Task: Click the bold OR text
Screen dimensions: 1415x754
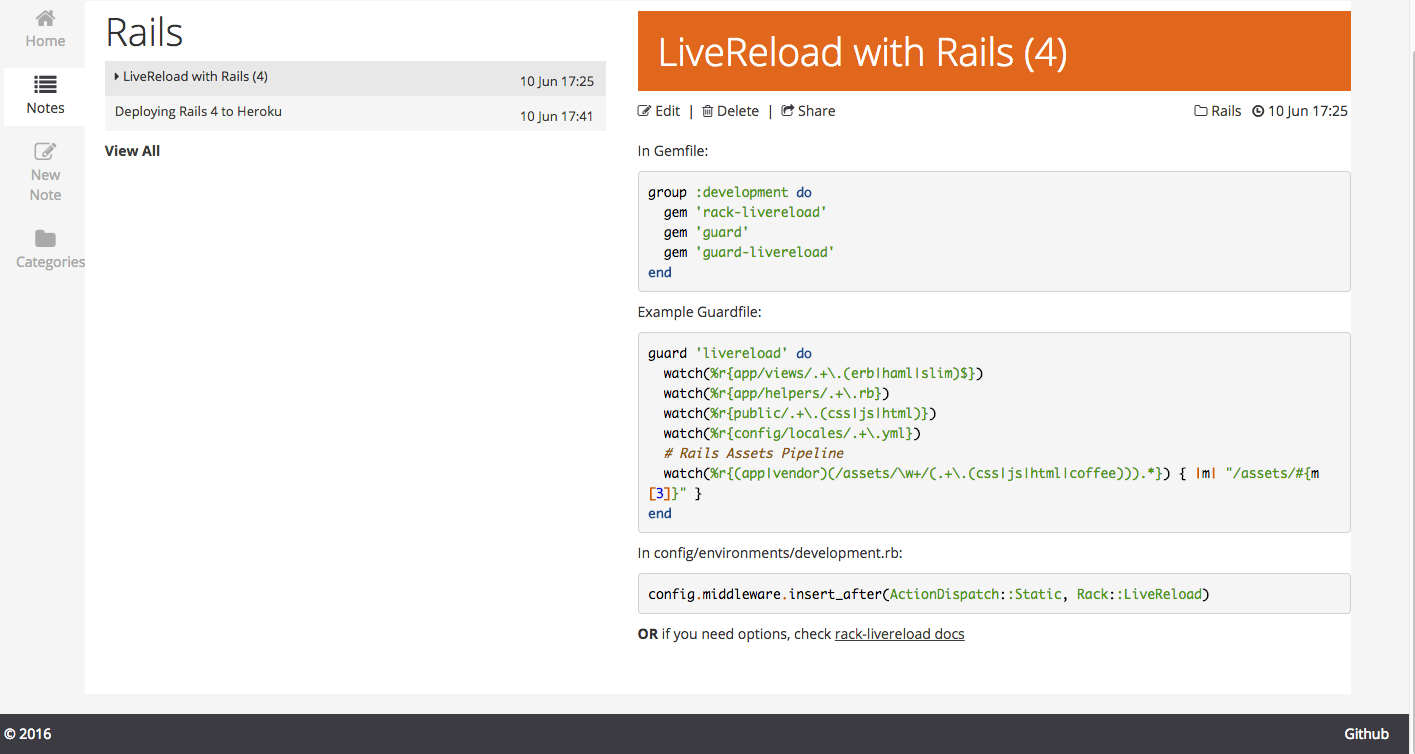Action: [648, 634]
